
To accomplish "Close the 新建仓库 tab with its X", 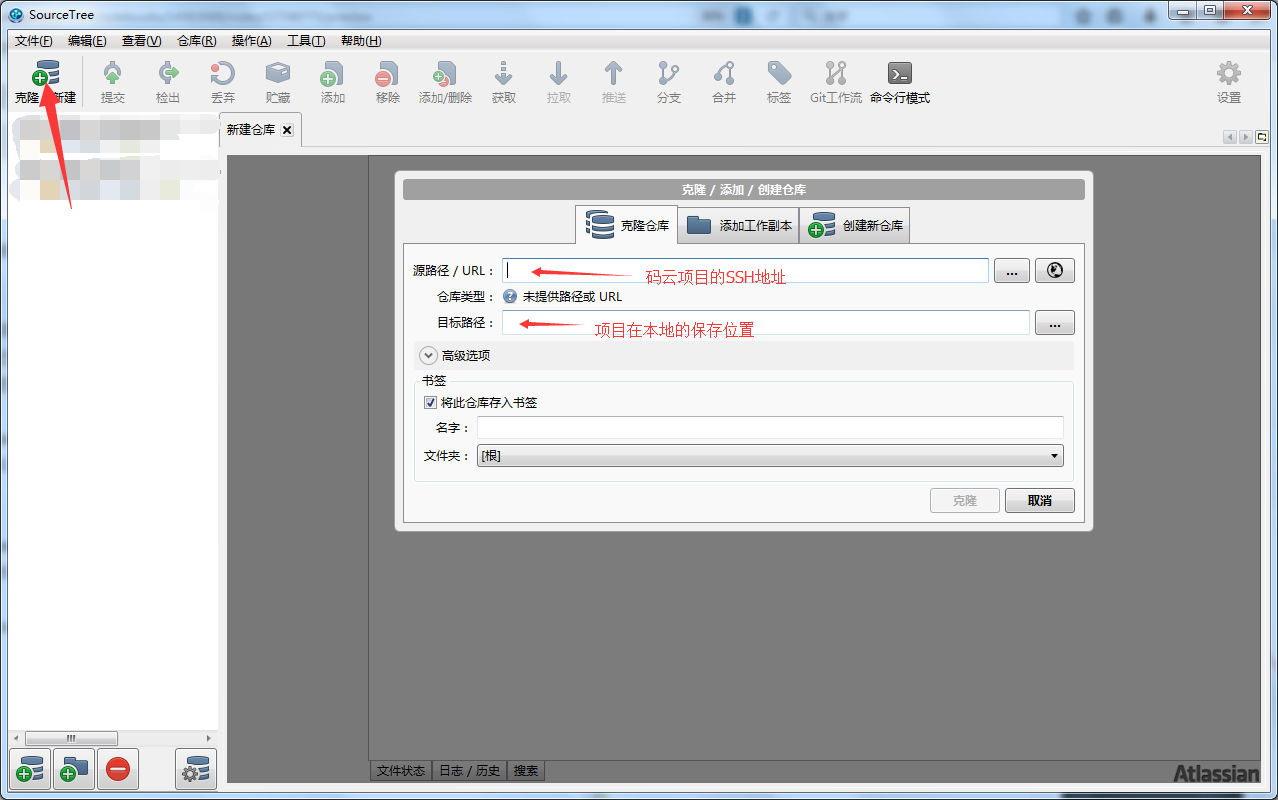I will 287,130.
